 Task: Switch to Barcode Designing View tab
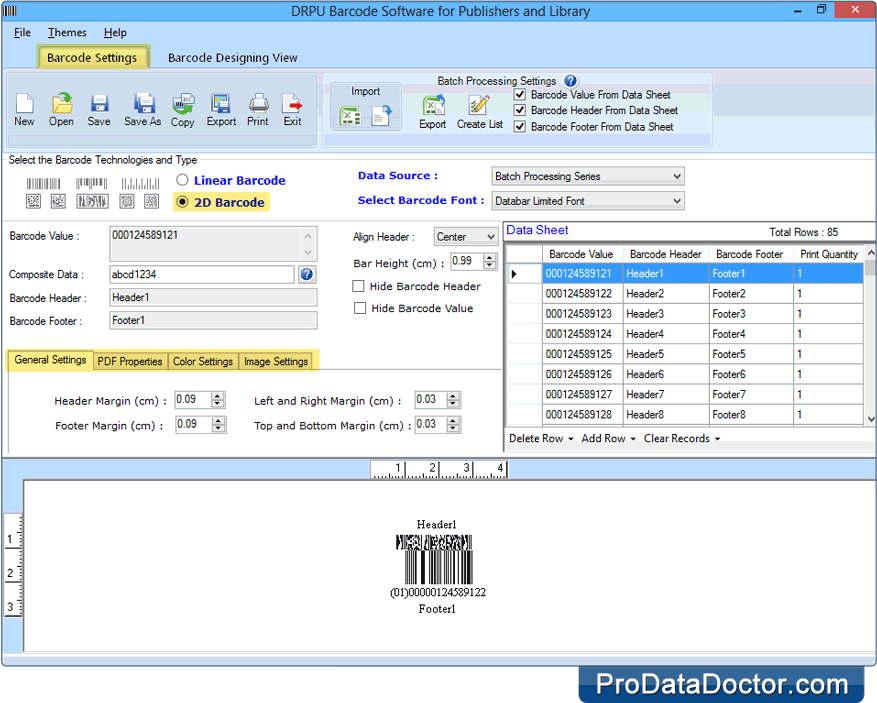(x=233, y=58)
